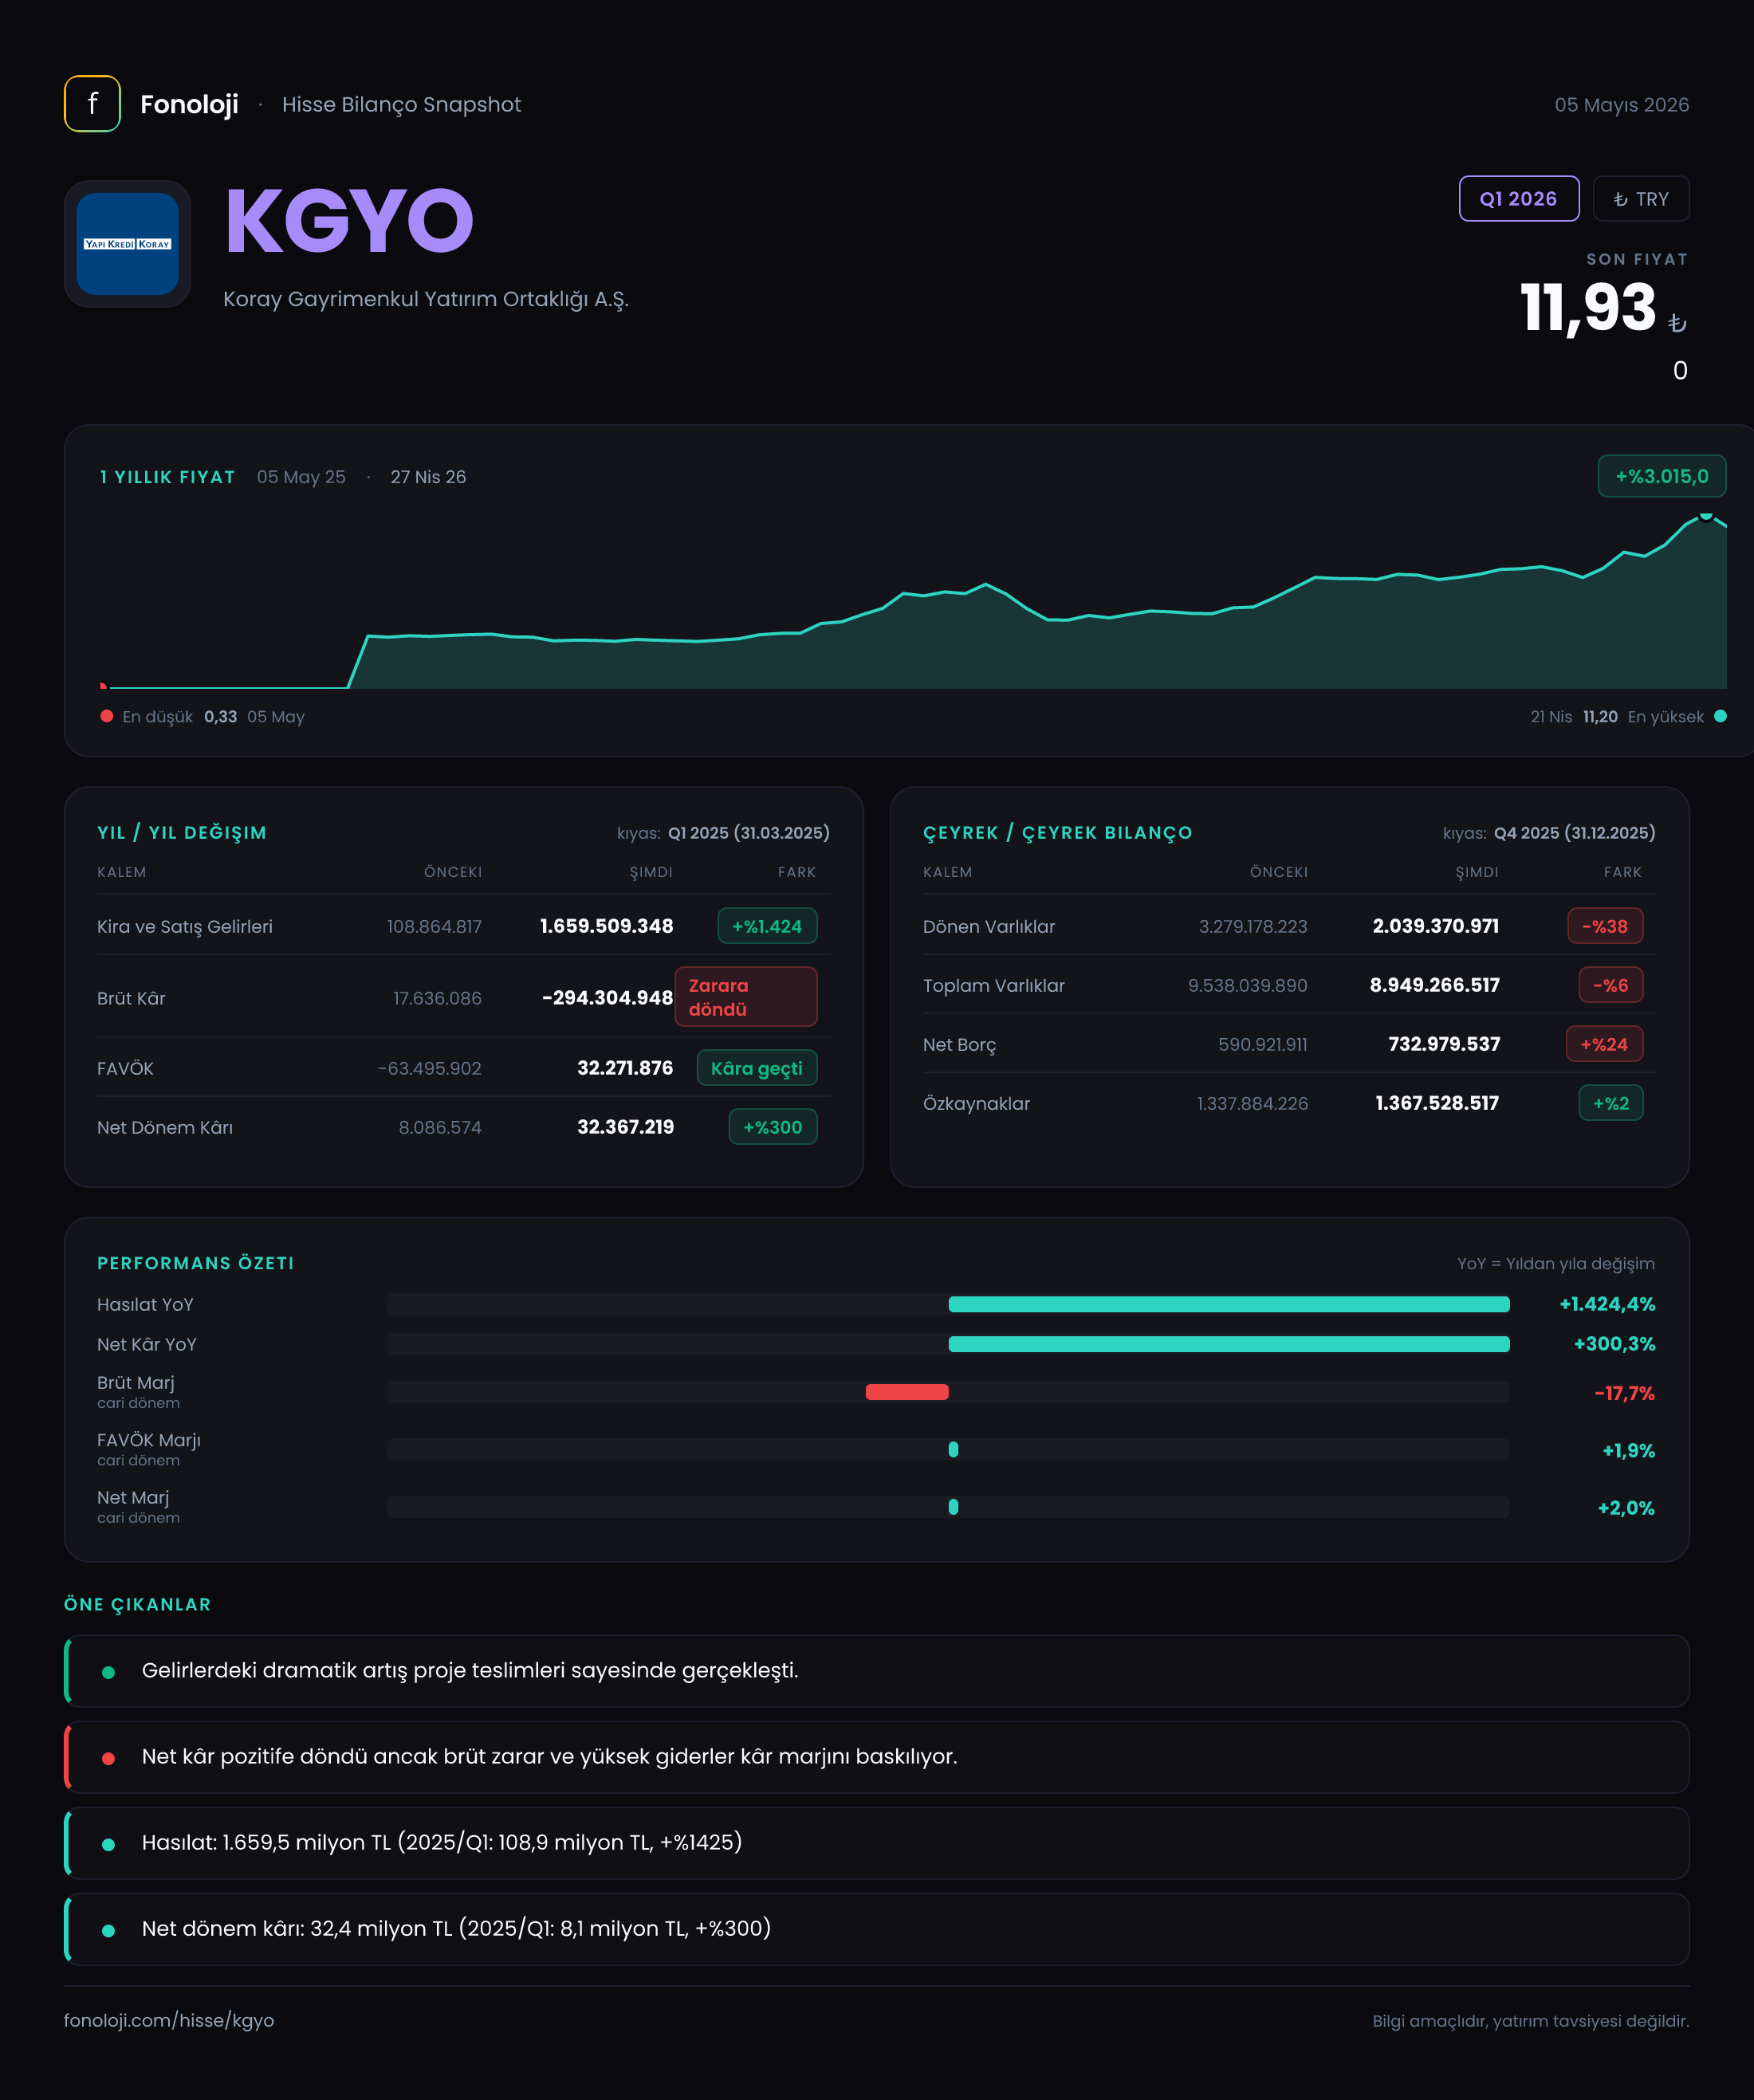Select the Q1 2026 period badge
This screenshot has width=1754, height=2100.
[1519, 199]
